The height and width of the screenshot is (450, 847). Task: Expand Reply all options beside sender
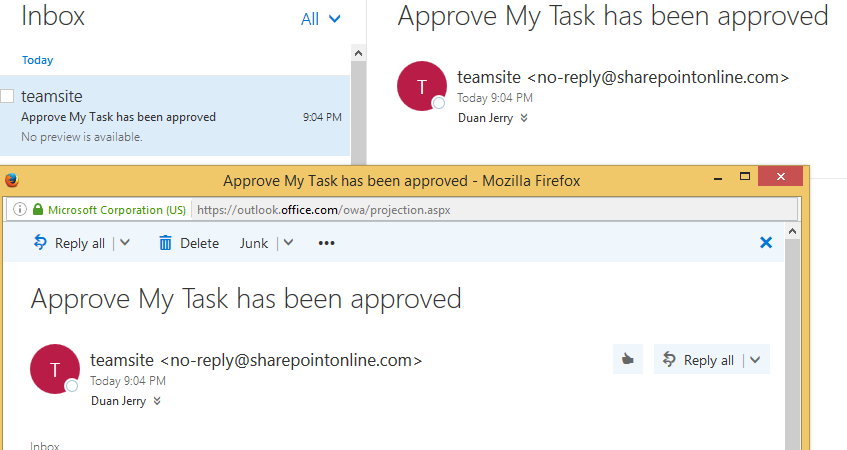click(x=755, y=360)
